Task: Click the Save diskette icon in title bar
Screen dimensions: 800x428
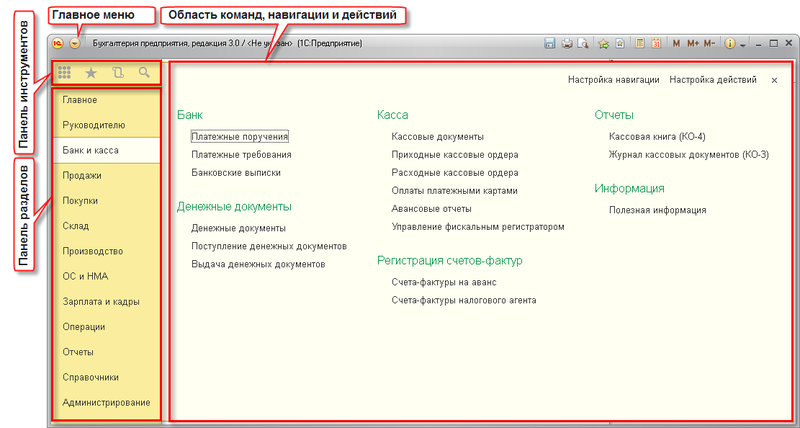Action: pyautogui.click(x=549, y=44)
